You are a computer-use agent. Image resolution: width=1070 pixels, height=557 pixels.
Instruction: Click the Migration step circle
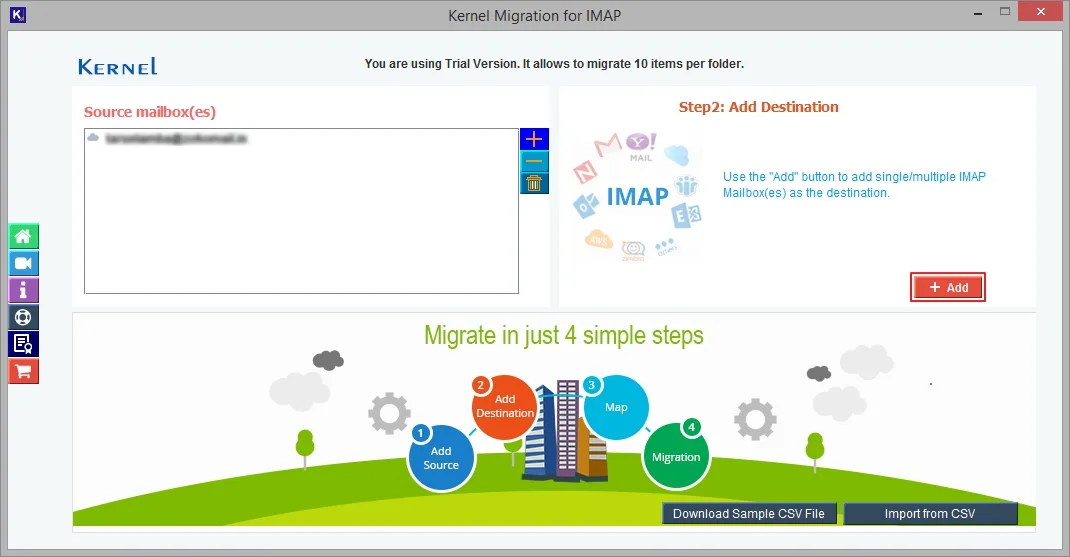pos(676,455)
